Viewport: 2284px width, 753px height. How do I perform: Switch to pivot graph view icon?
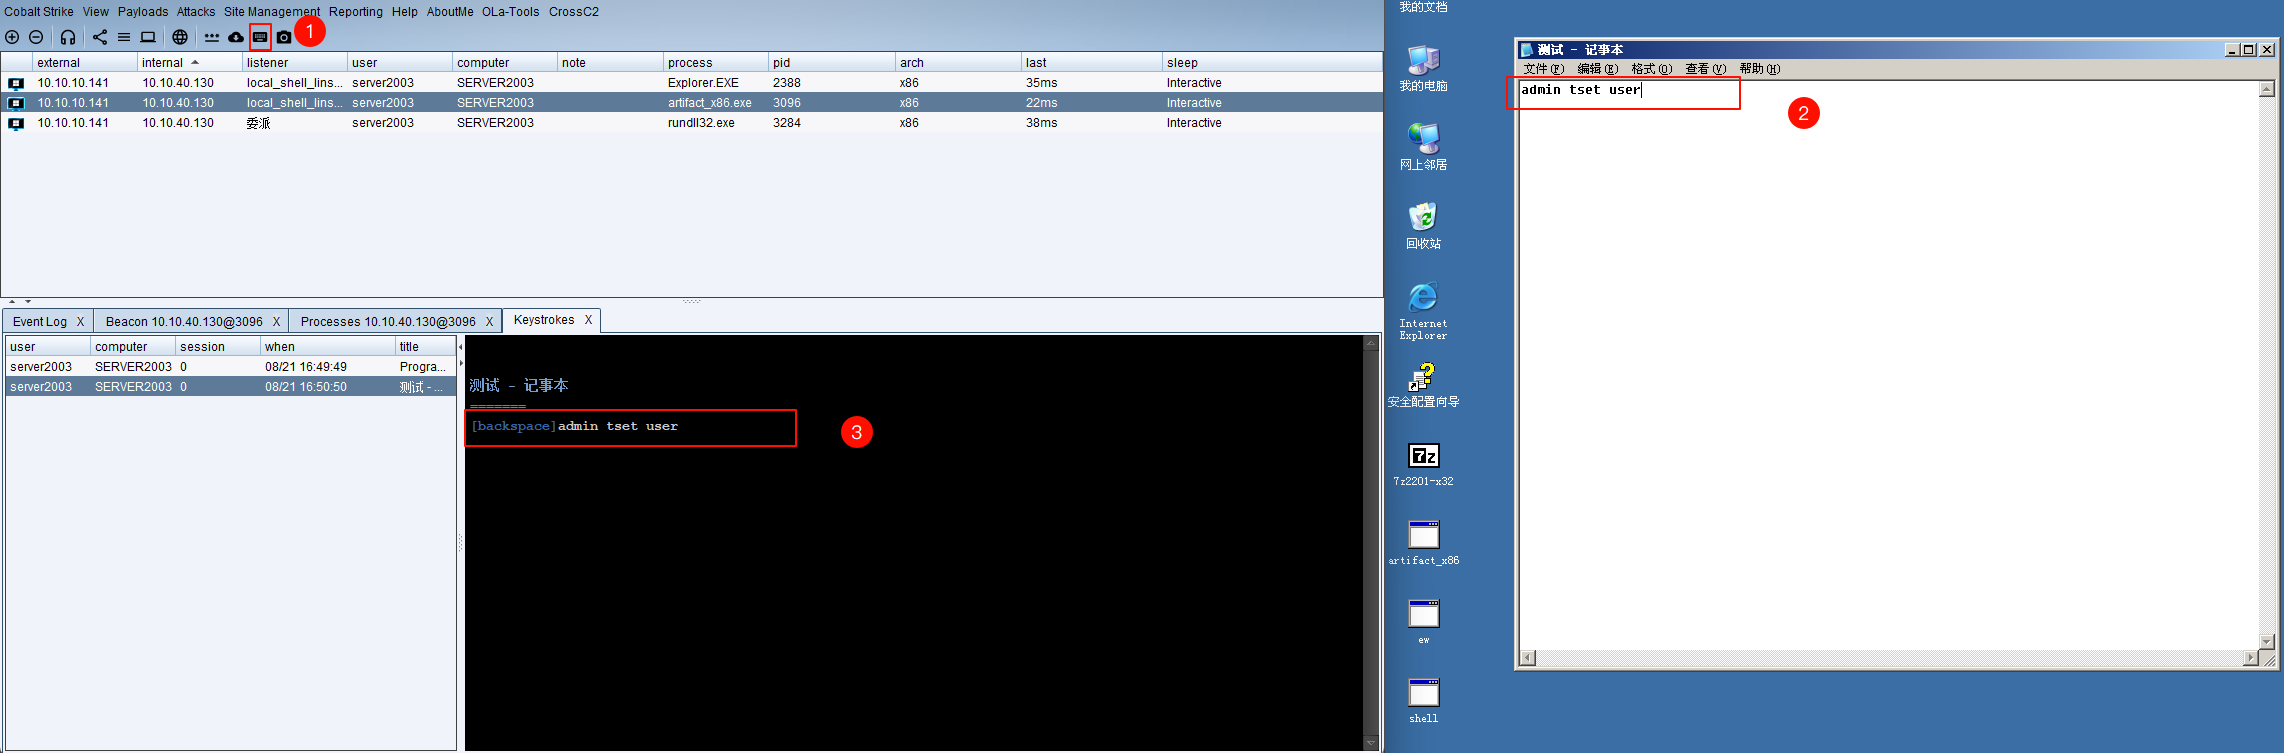pyautogui.click(x=100, y=37)
